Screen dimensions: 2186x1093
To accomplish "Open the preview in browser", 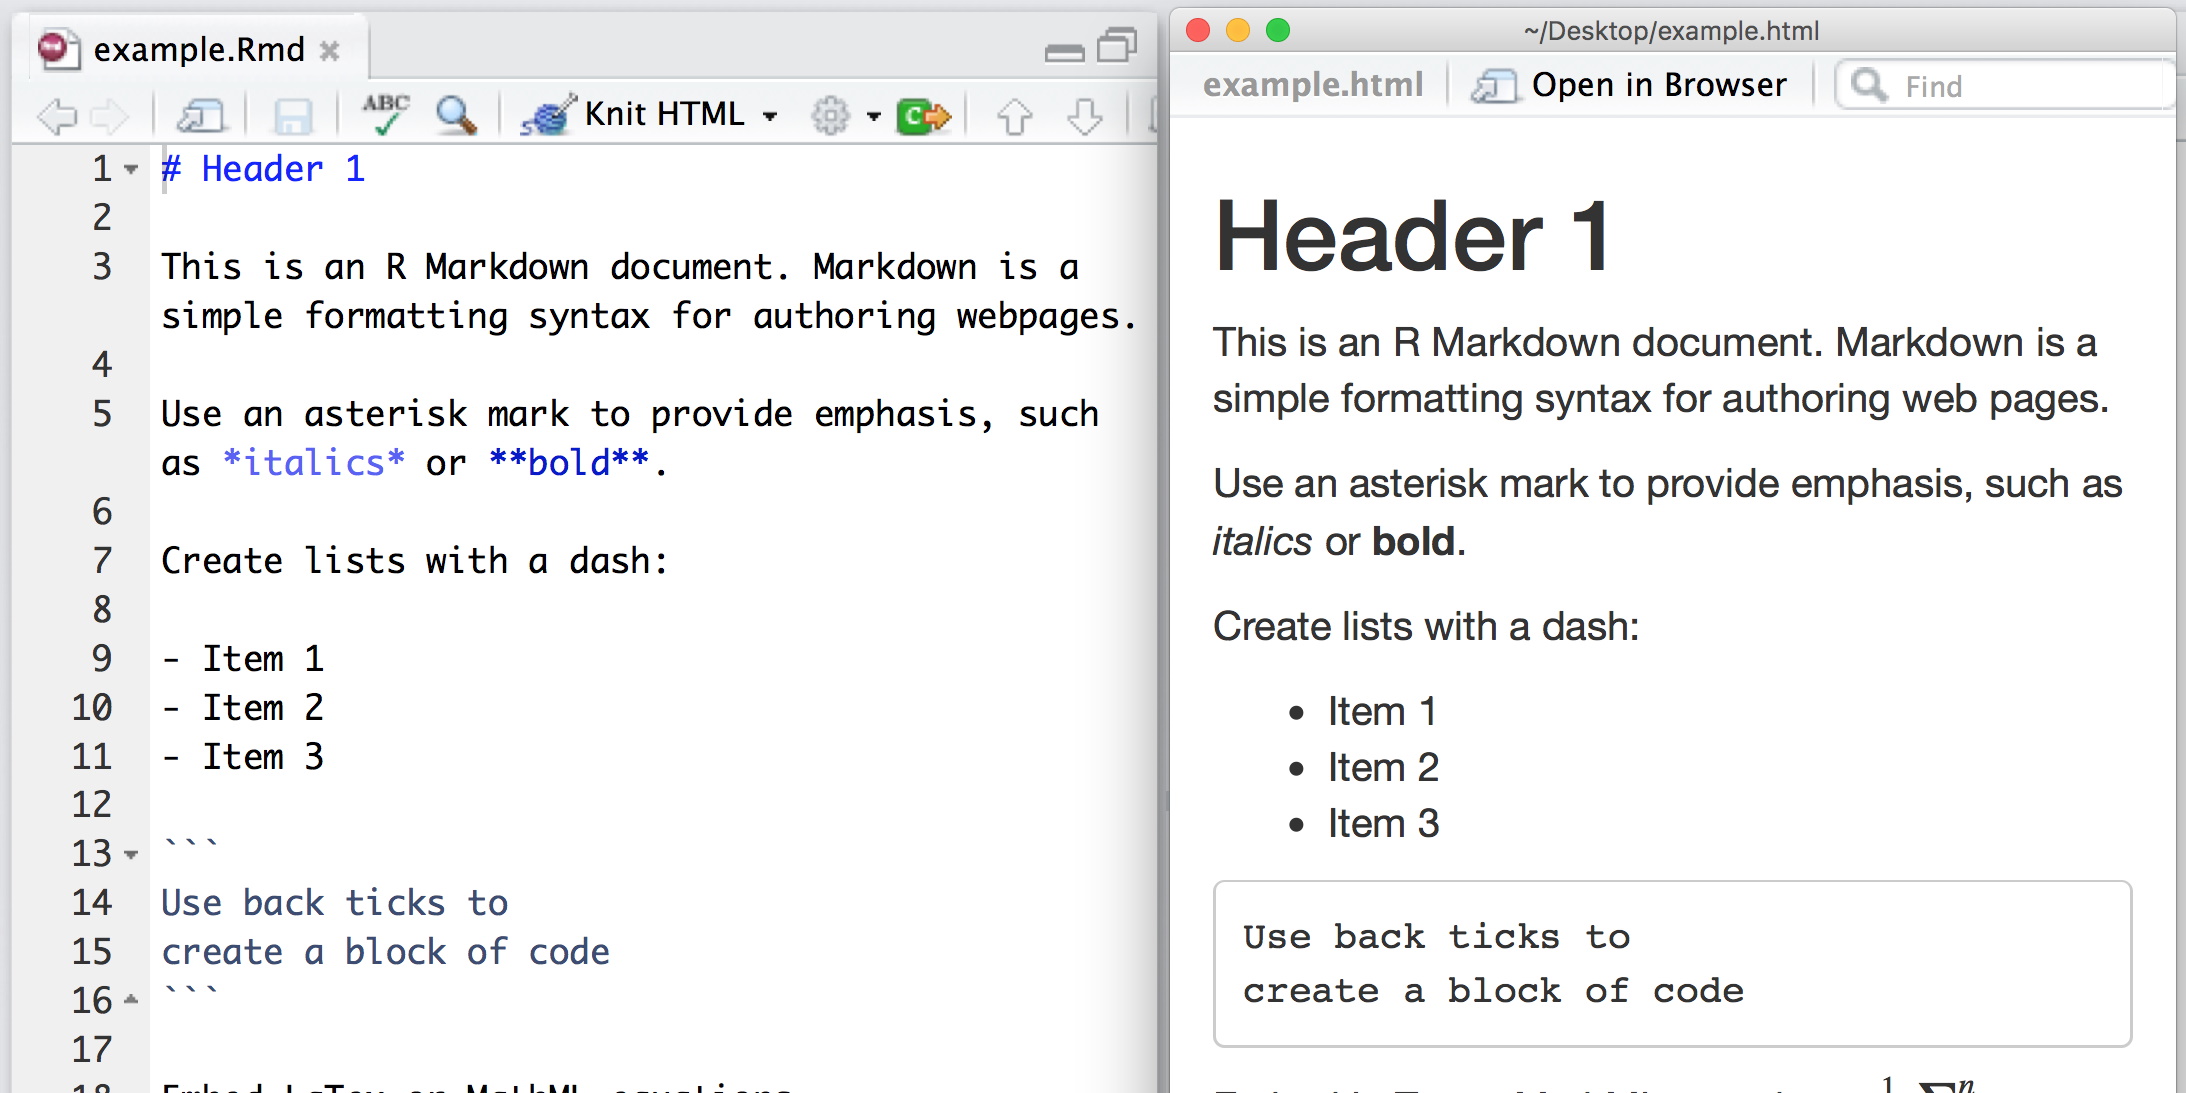I will pyautogui.click(x=1659, y=85).
